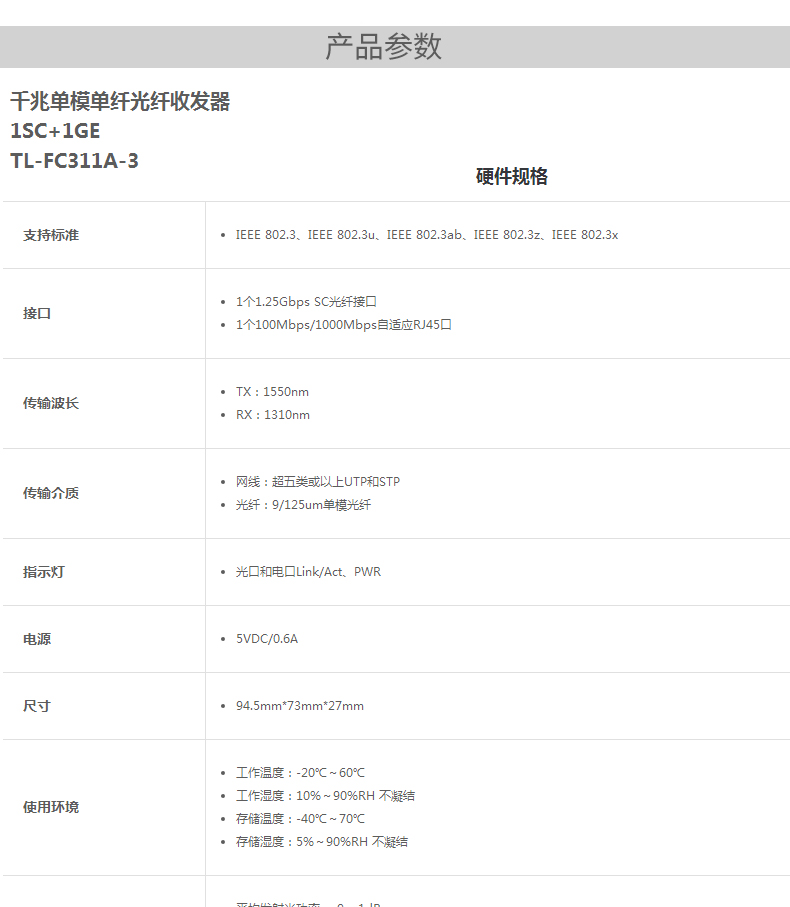Select the 存储温度：-40℃～70℃ line

pyautogui.click(x=301, y=819)
